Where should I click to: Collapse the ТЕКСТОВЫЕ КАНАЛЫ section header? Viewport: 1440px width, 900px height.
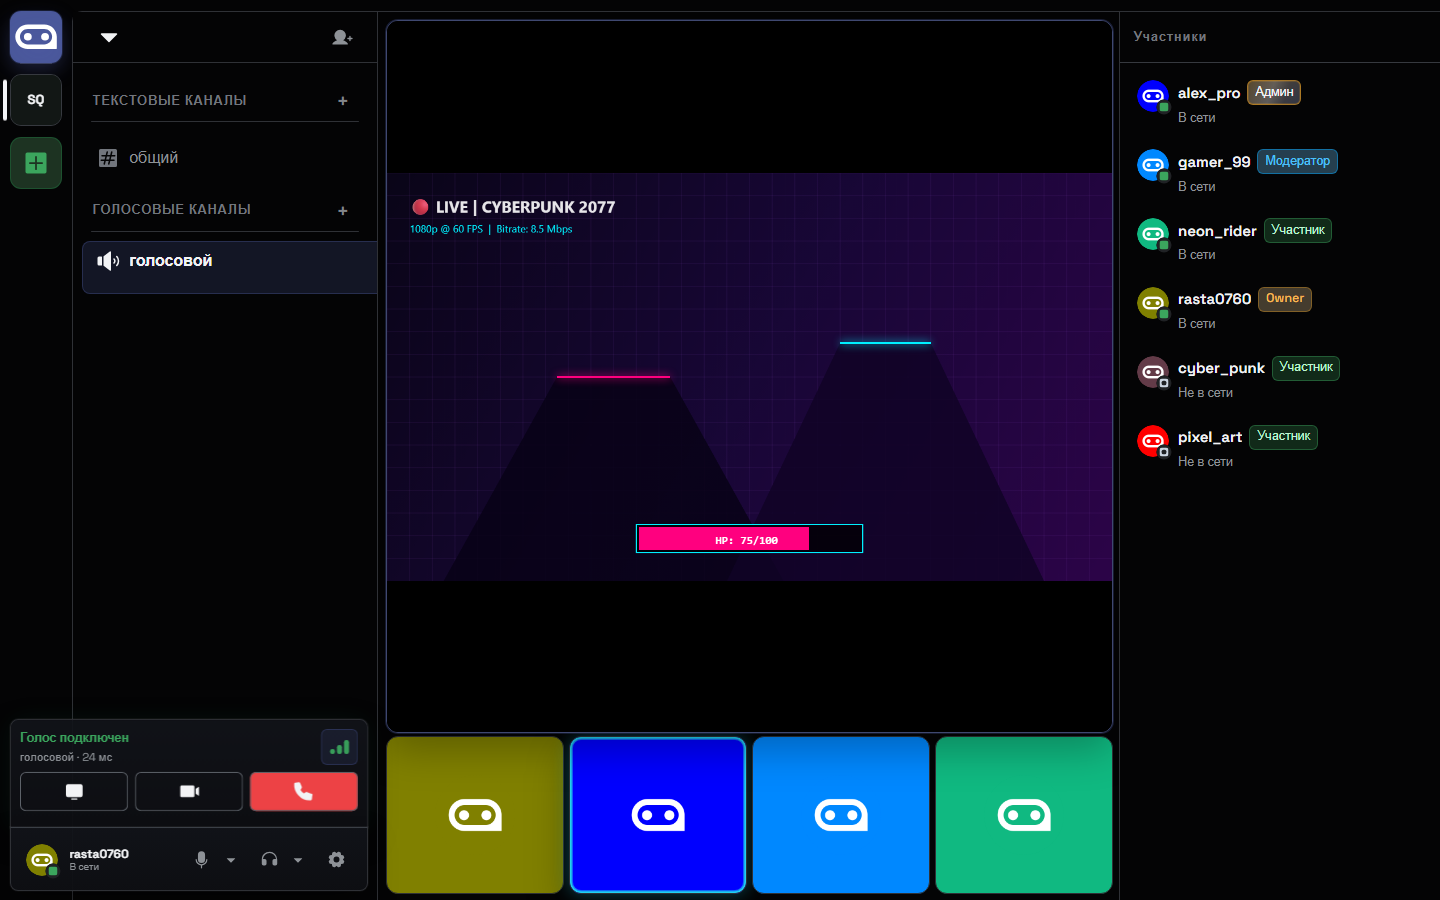pyautogui.click(x=169, y=100)
